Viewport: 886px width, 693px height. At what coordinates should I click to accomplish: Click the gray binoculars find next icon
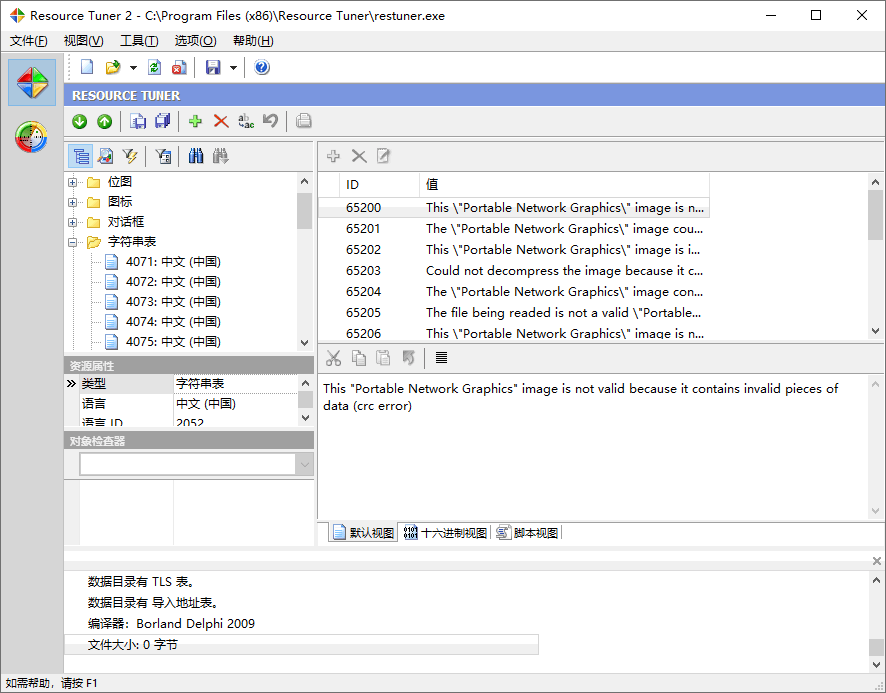[x=220, y=156]
